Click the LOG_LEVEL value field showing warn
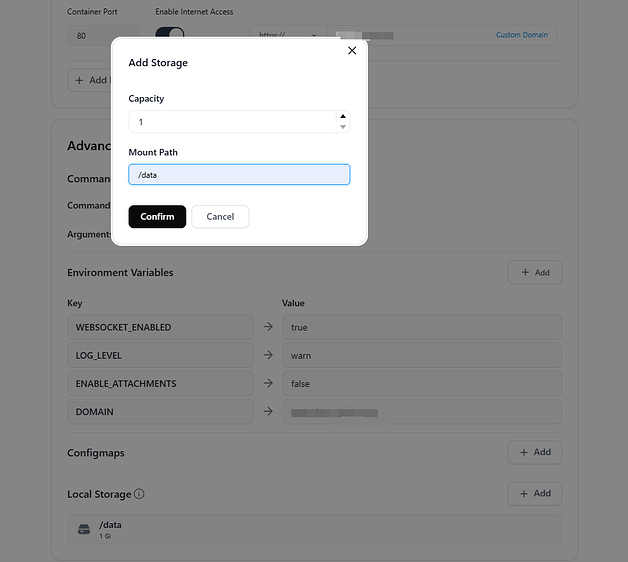This screenshot has height=562, width=628. click(x=421, y=355)
